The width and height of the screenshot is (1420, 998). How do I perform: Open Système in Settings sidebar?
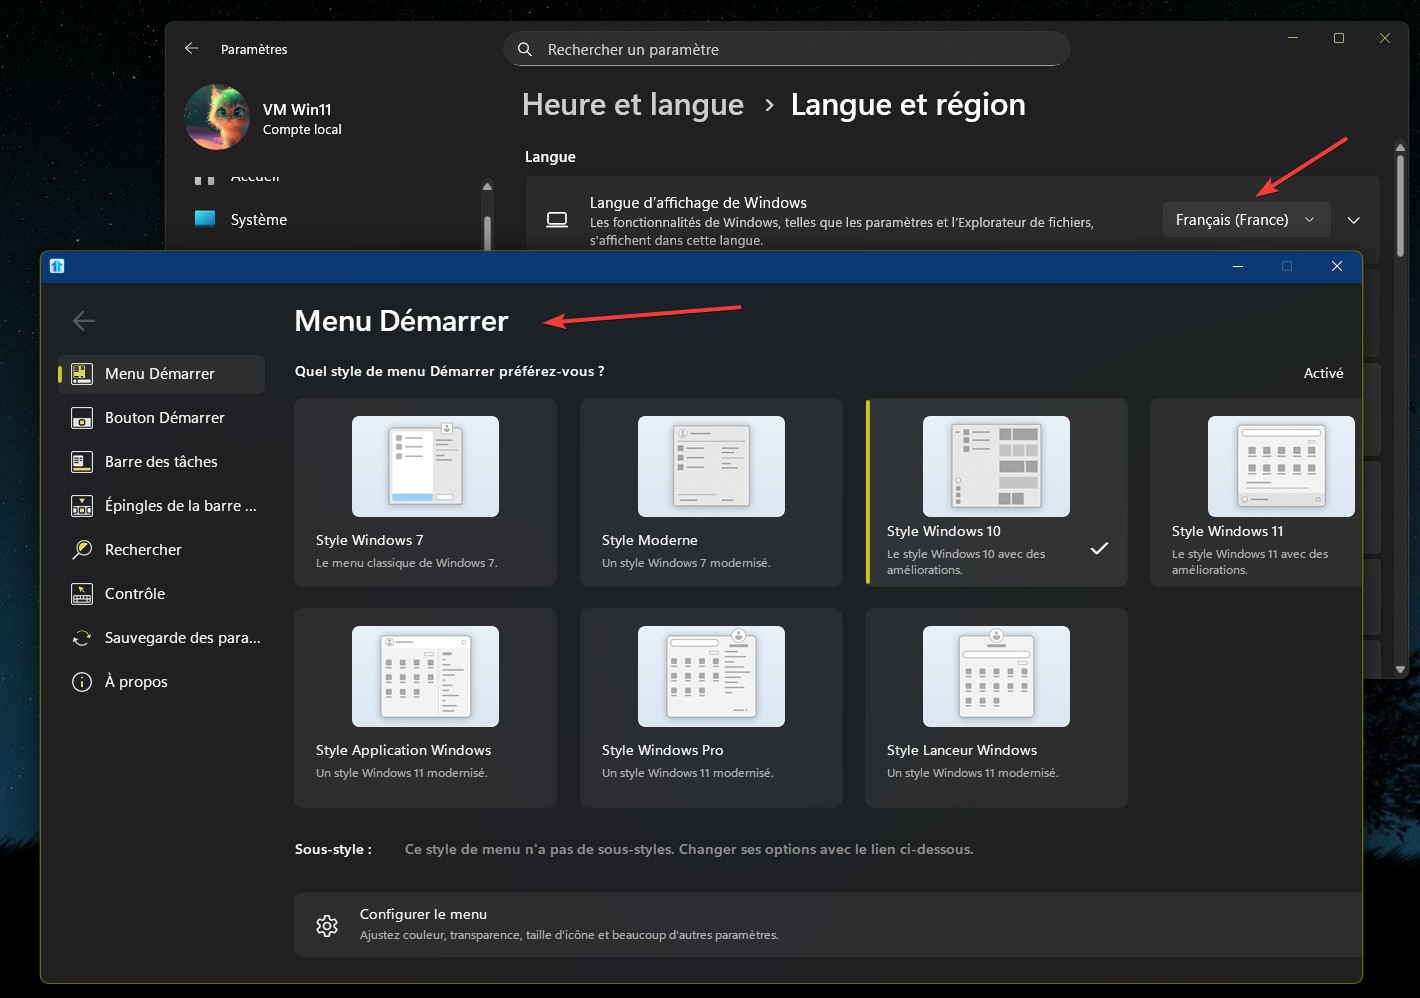258,220
